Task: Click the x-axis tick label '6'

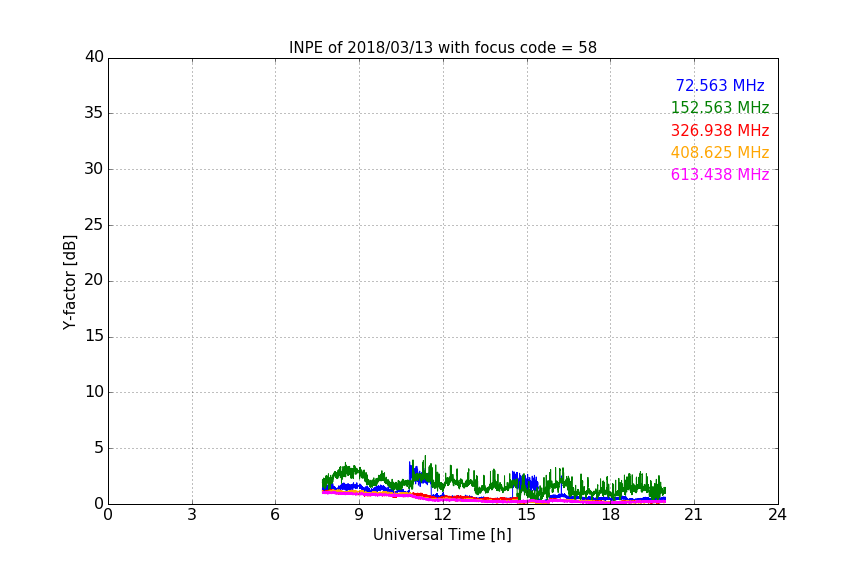Action: [x=275, y=515]
